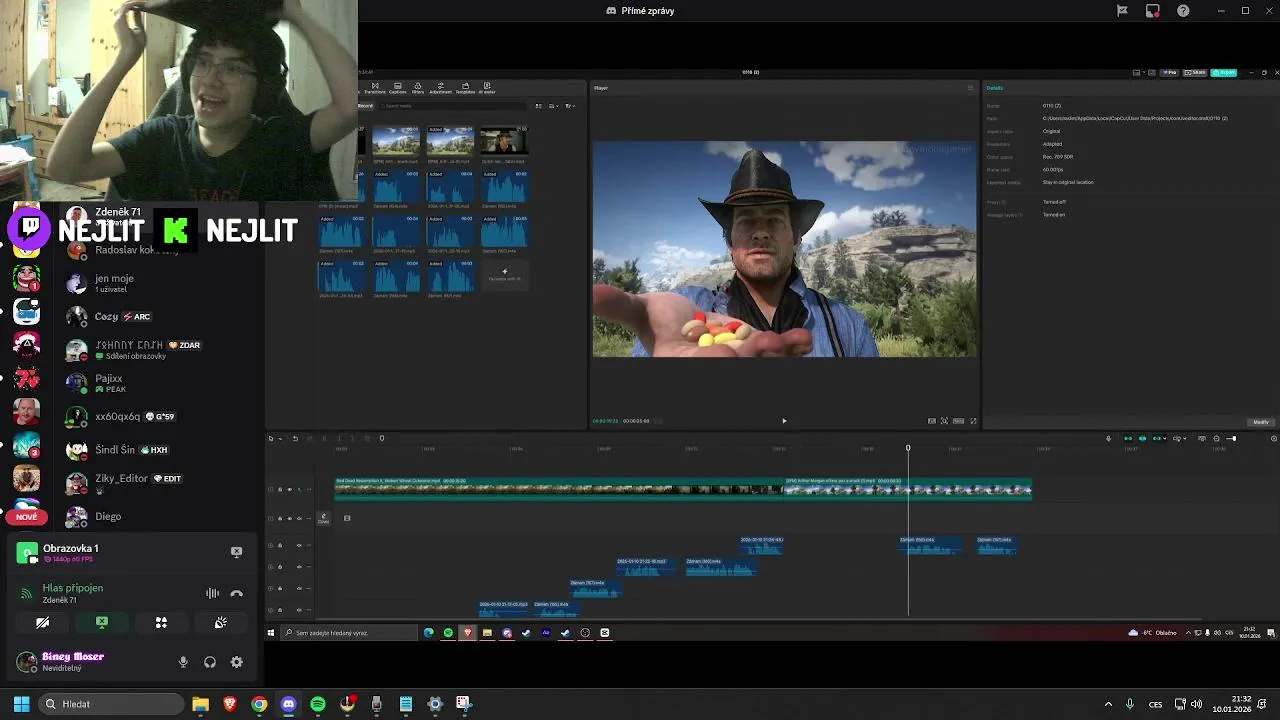Click the Generate with AI tile
This screenshot has height=720, width=1280.
[x=504, y=275]
